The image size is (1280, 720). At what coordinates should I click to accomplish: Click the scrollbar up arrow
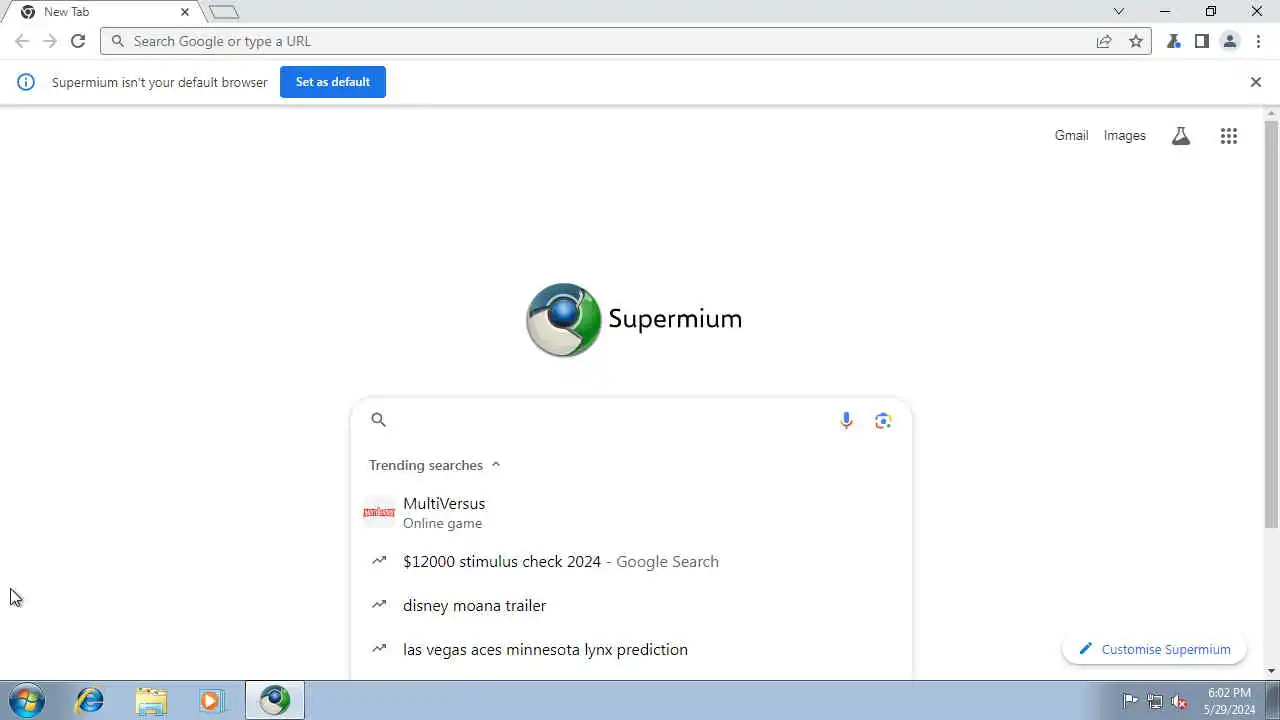tap(1272, 113)
